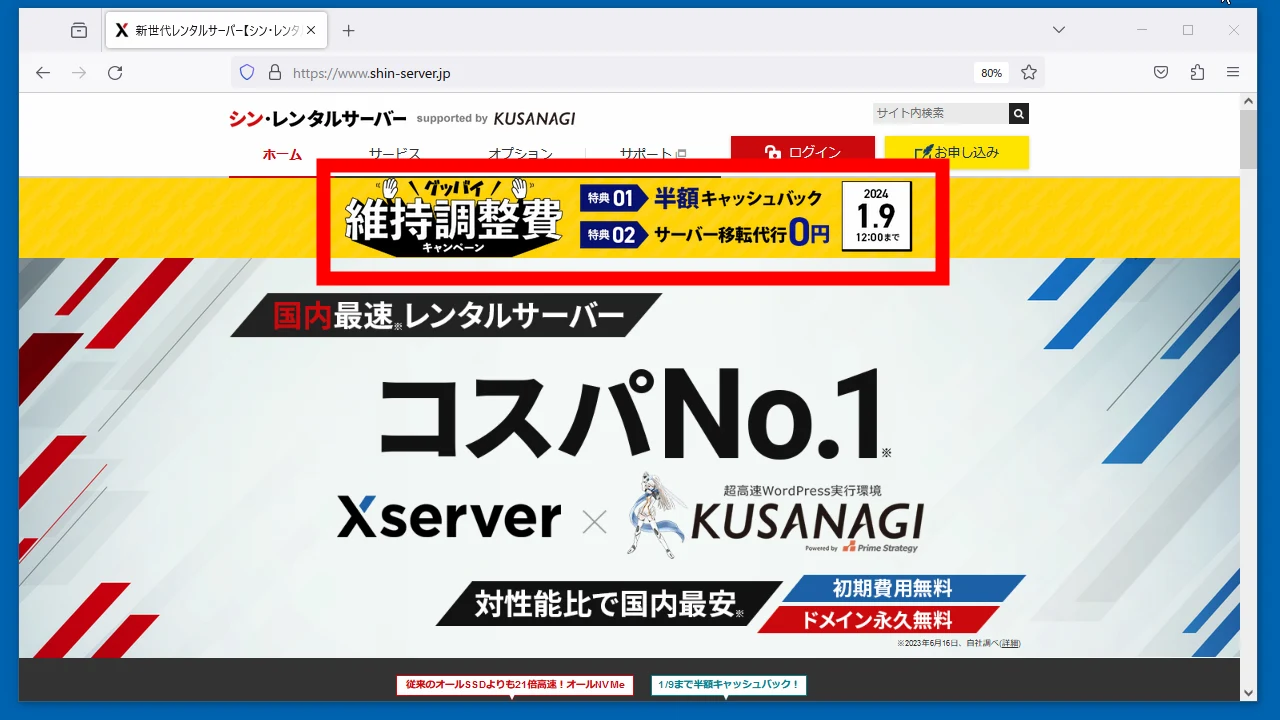This screenshot has height=720, width=1280.
Task: Click the reload page icon
Action: coord(114,72)
